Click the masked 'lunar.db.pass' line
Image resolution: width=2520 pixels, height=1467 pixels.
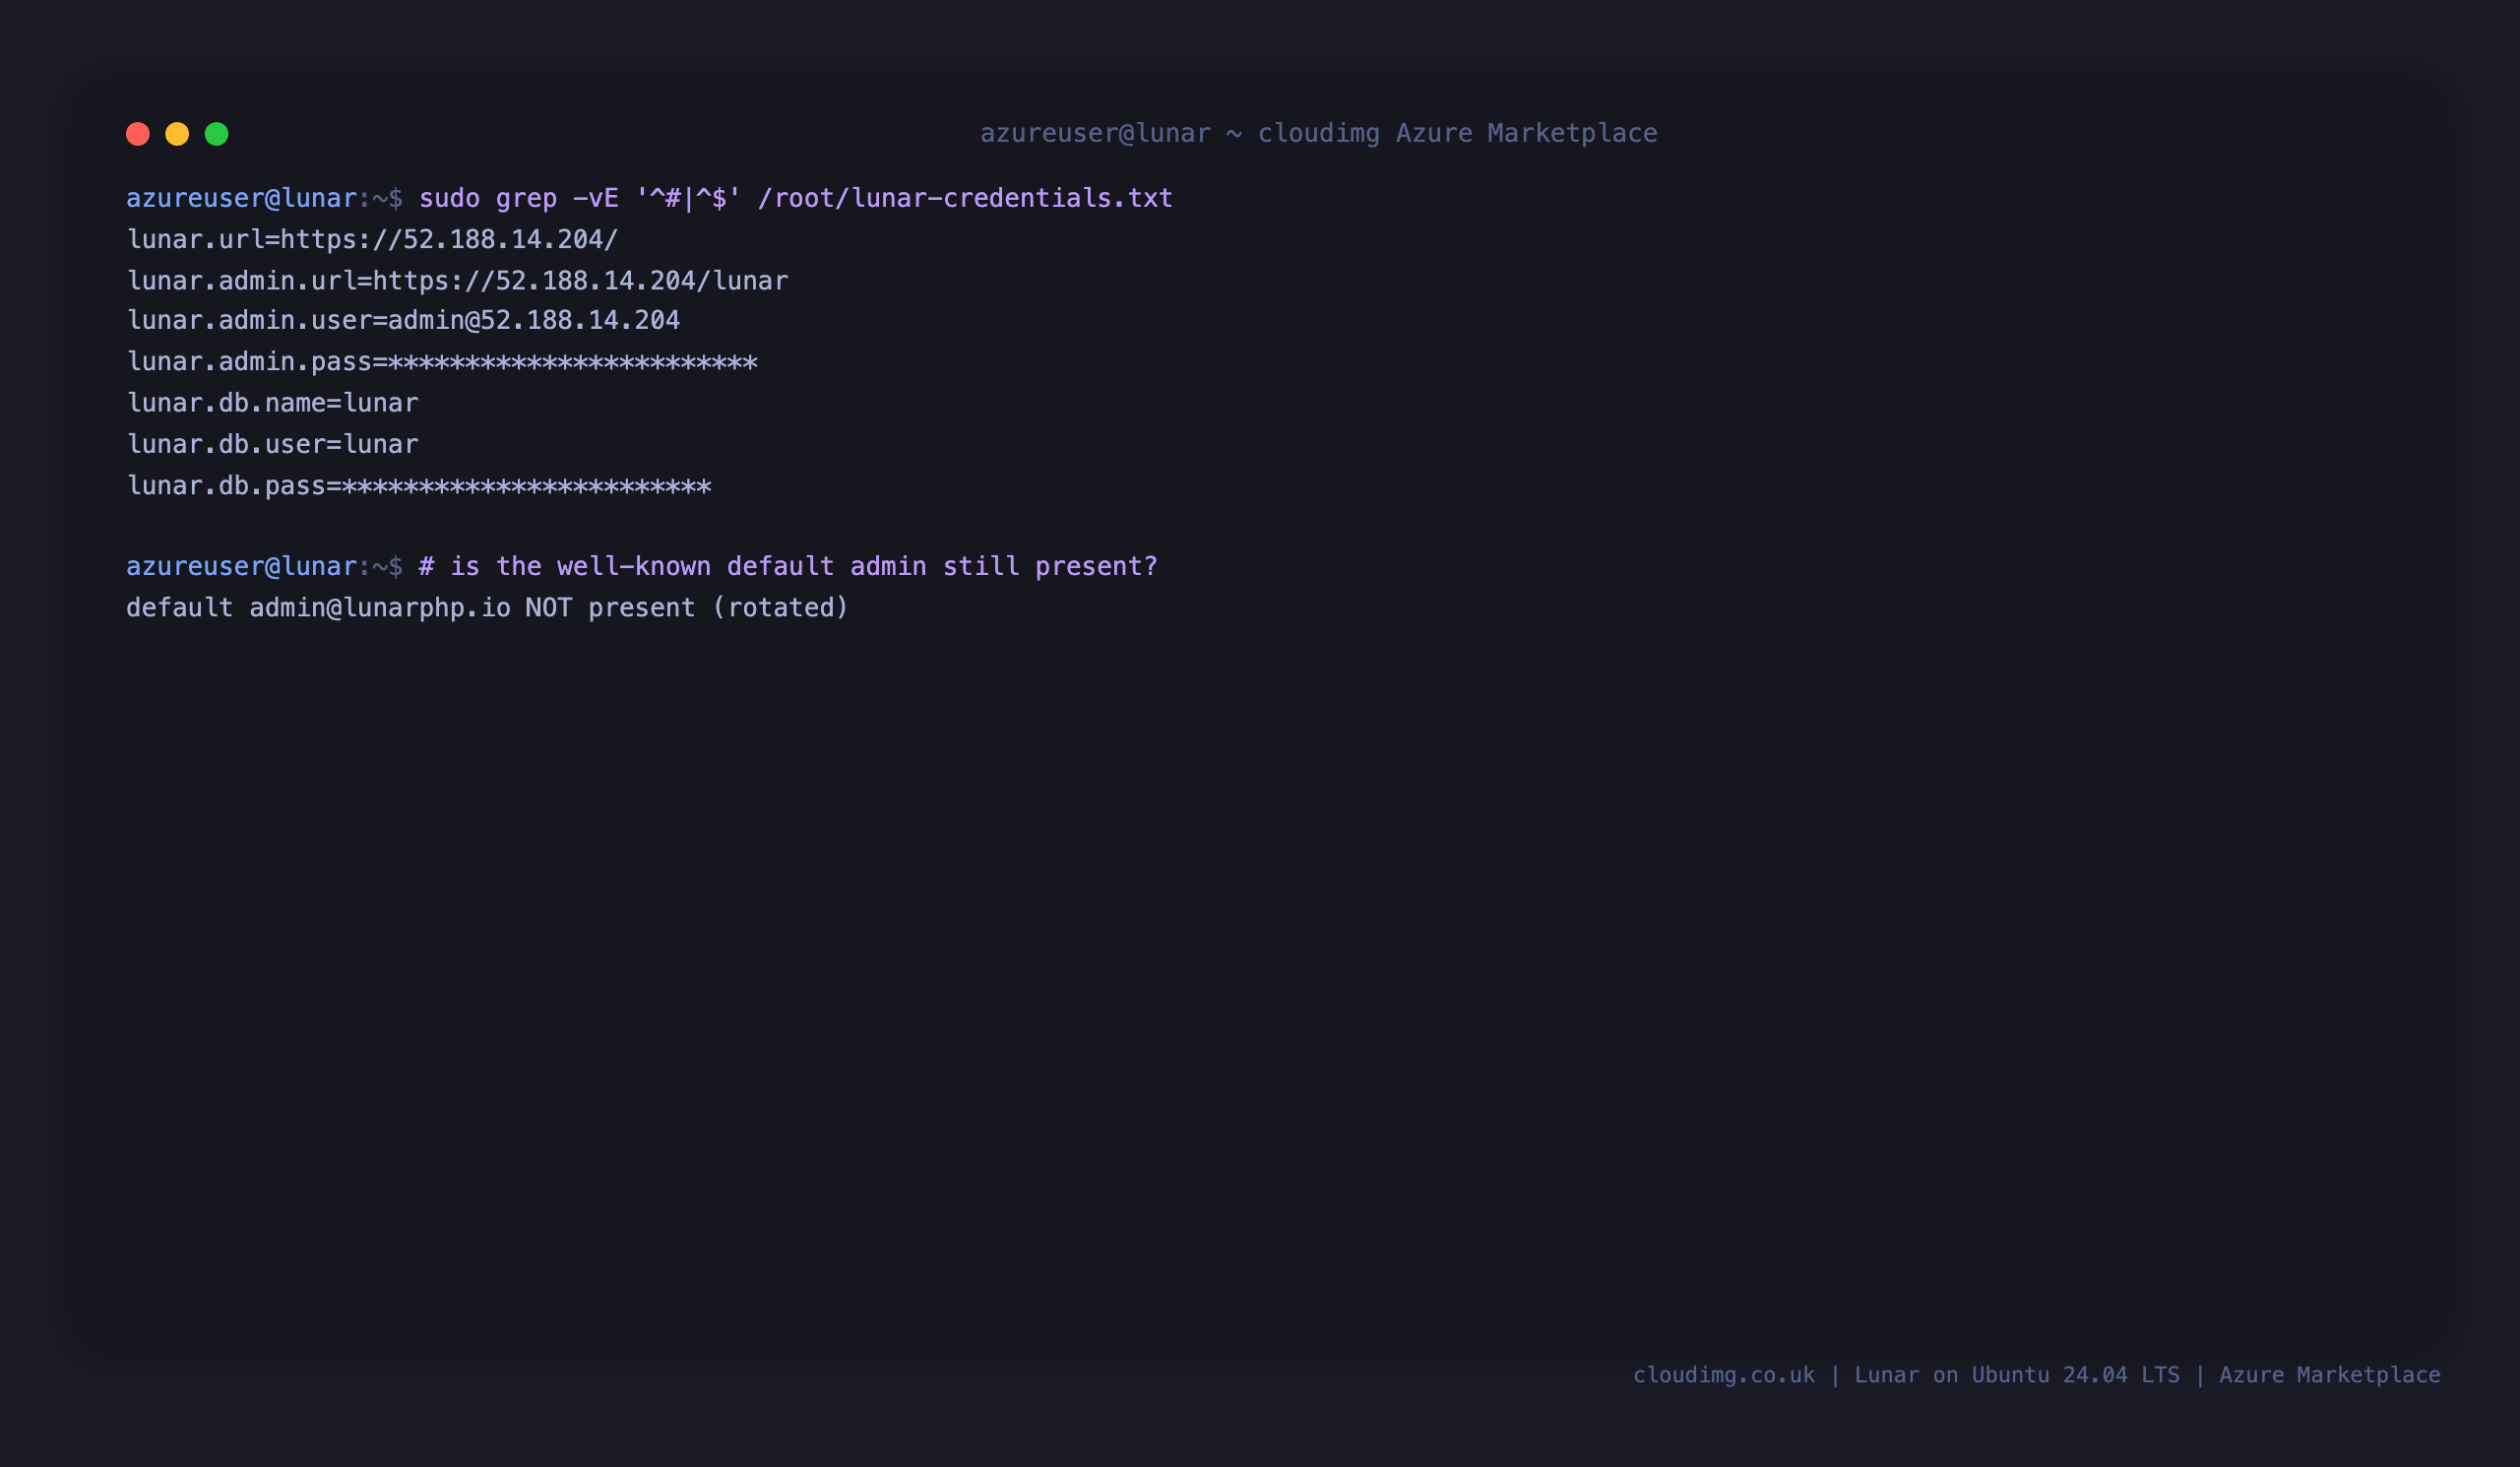[419, 486]
